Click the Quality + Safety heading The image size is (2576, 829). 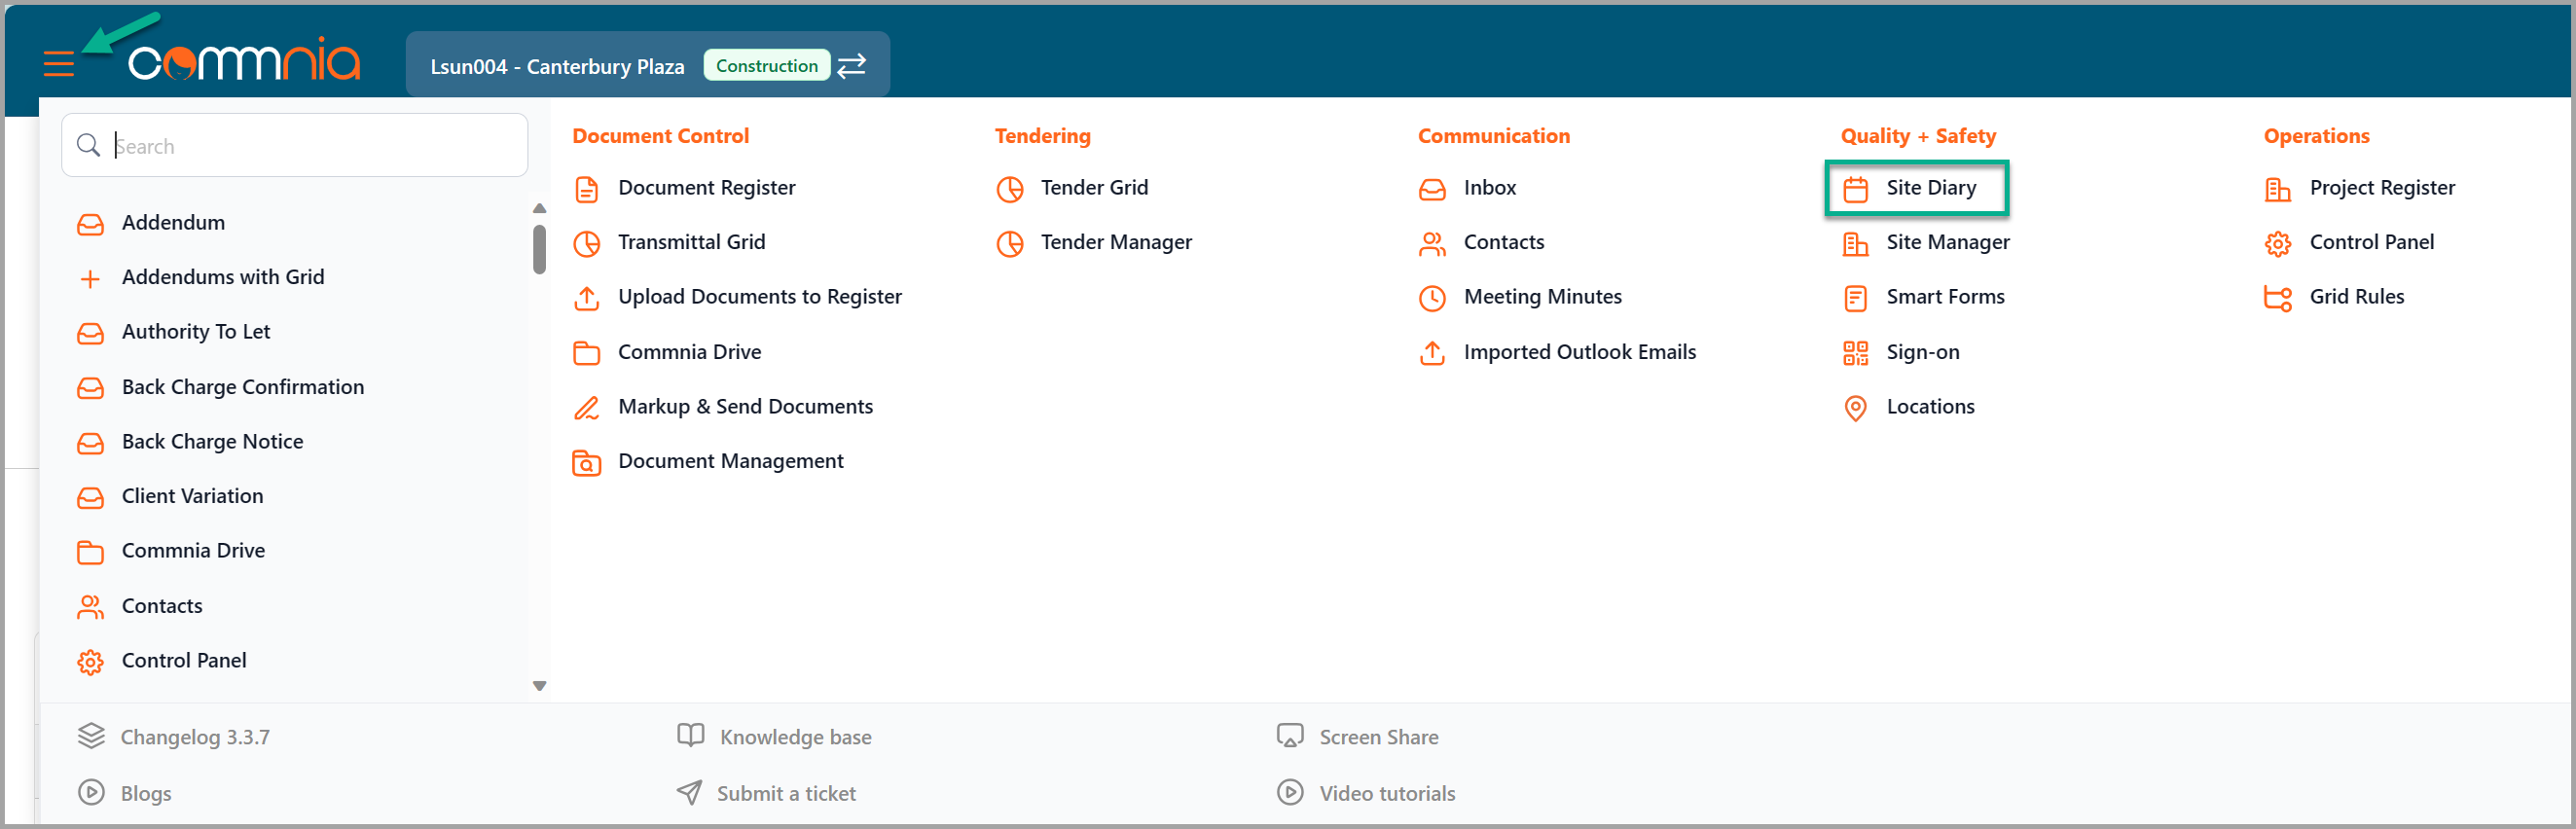[x=1918, y=136]
